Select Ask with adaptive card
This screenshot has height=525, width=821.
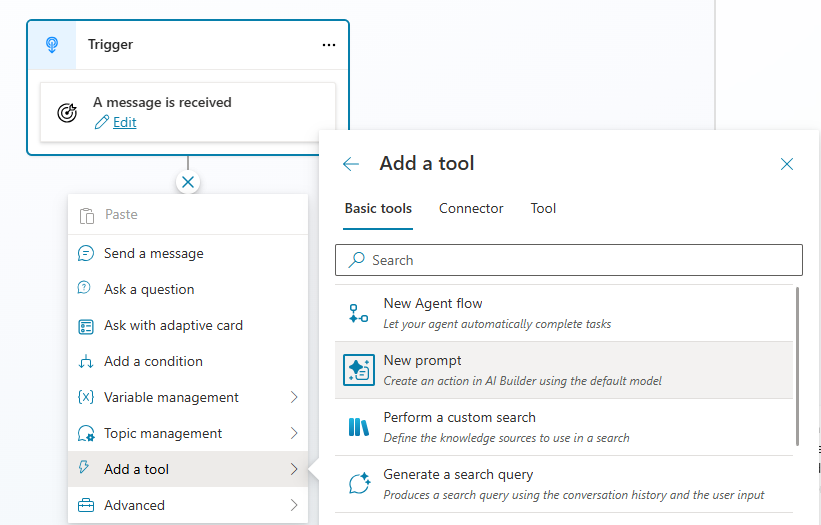pos(173,326)
